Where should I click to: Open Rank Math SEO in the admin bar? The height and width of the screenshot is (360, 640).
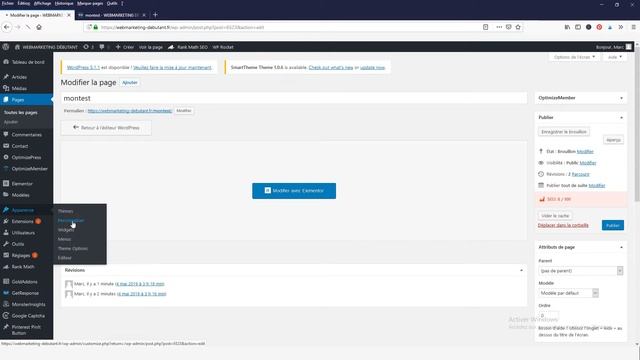[187, 47]
